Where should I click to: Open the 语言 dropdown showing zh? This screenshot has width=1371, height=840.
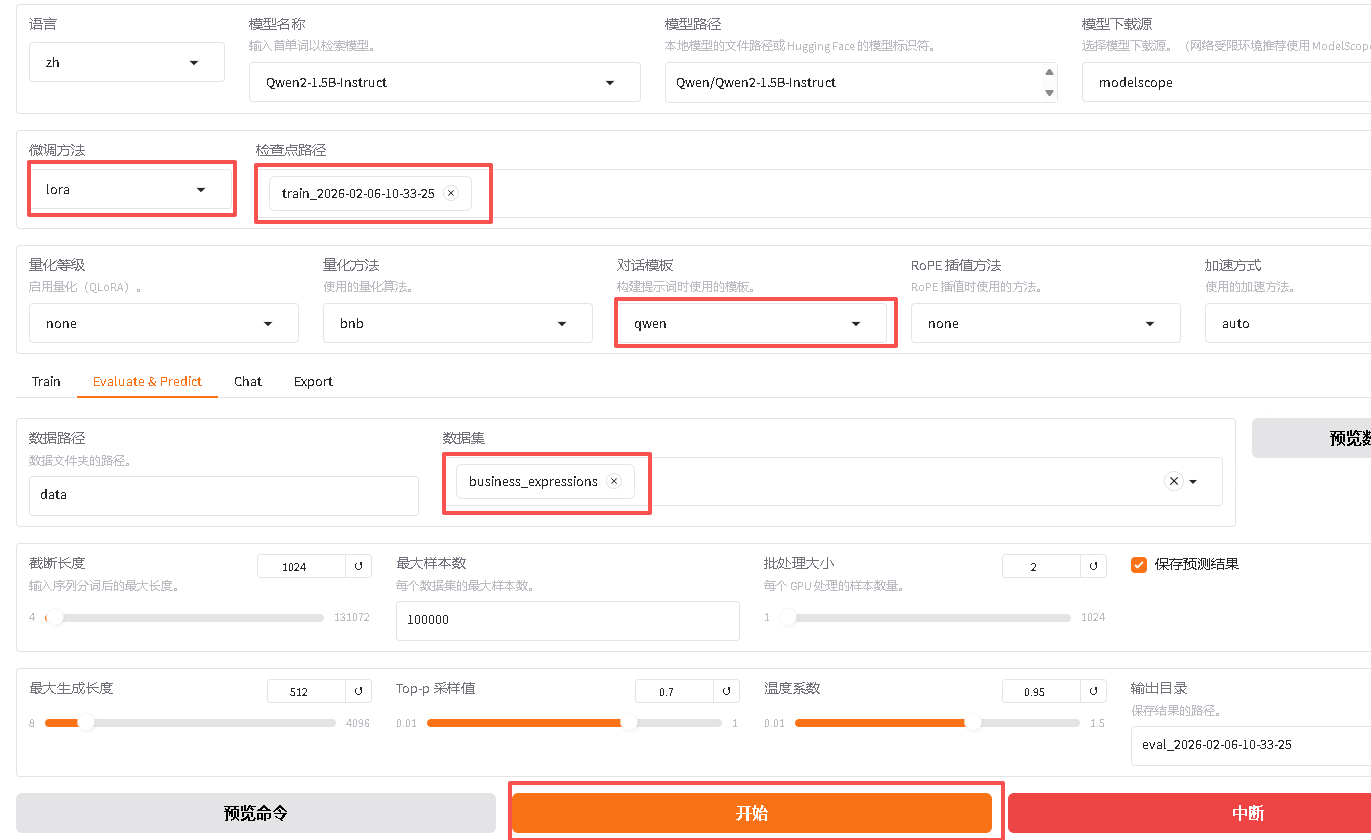(127, 62)
